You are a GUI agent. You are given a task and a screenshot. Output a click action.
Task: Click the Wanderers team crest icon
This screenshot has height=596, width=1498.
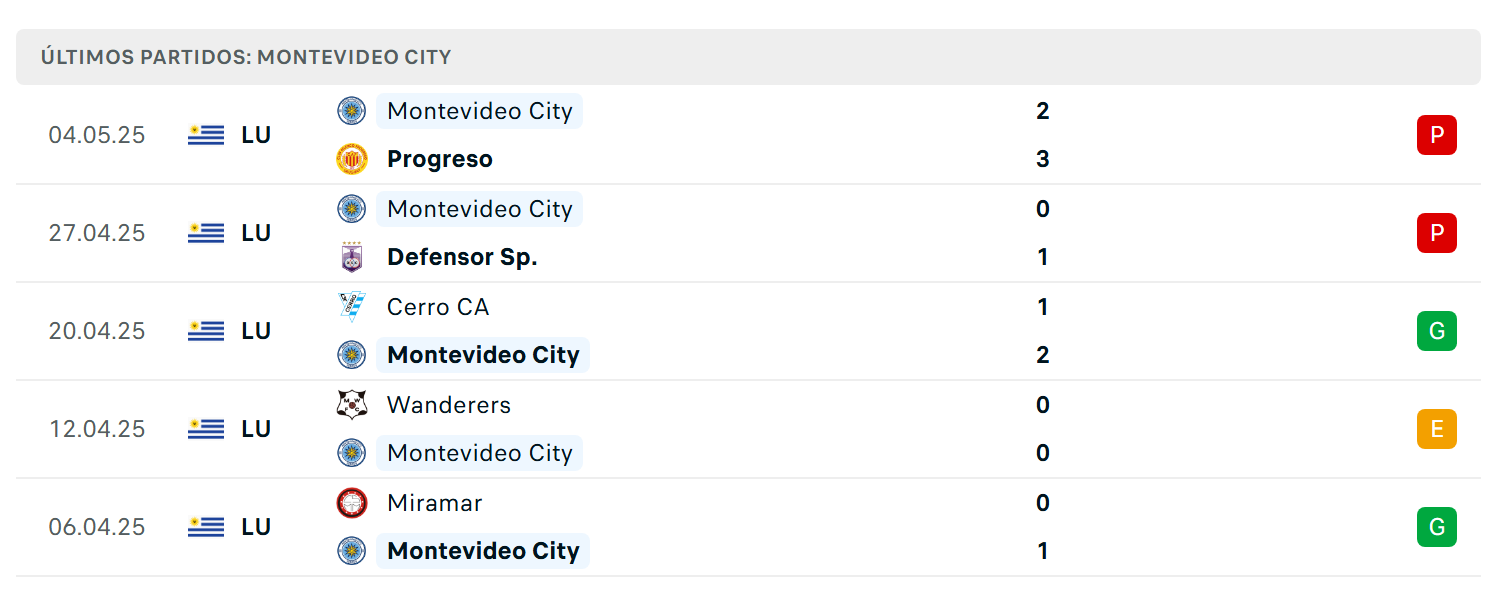click(351, 405)
